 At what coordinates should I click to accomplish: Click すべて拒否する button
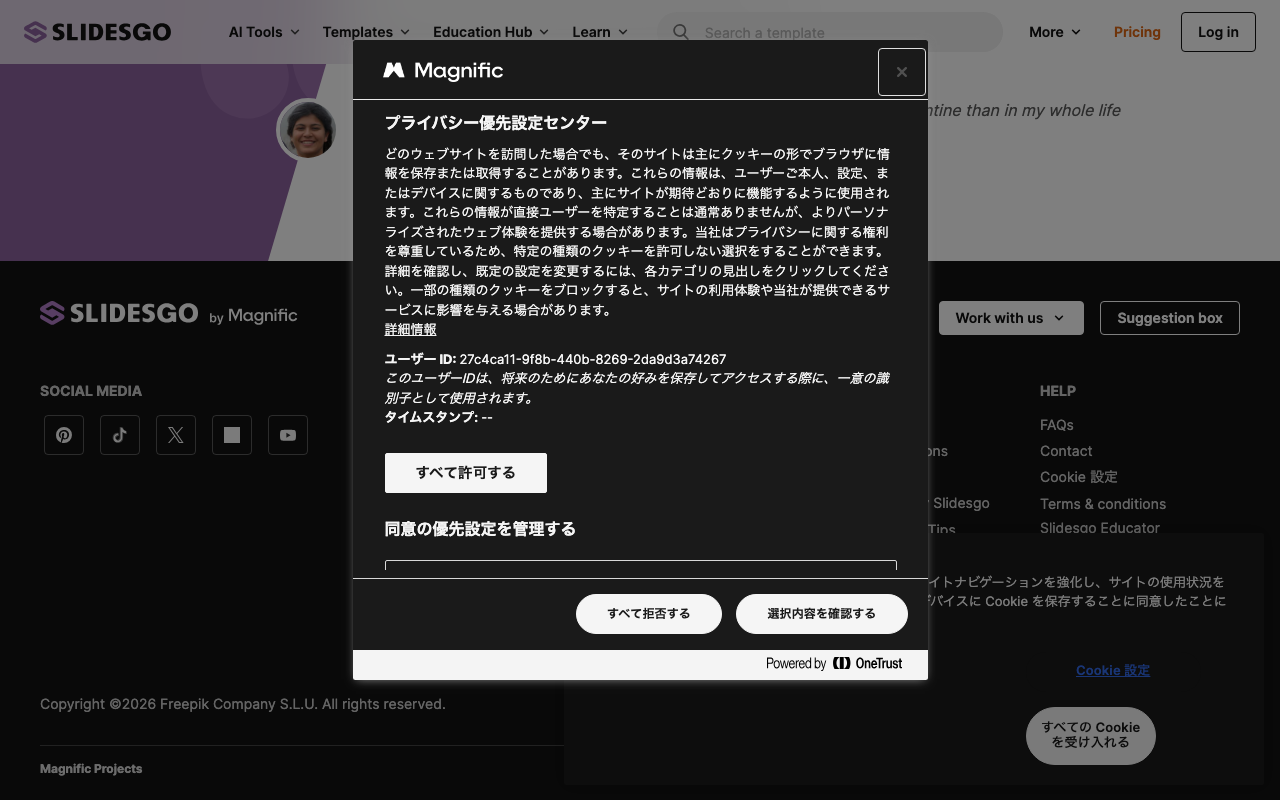(649, 614)
